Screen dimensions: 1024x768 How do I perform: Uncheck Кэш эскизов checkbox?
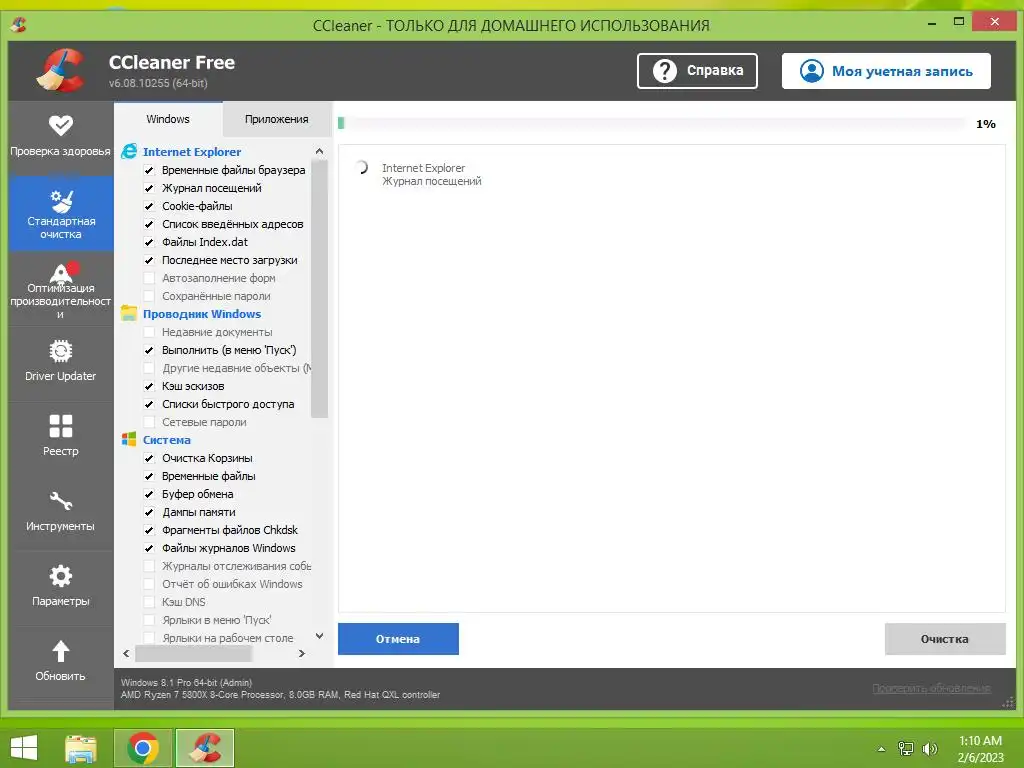pyautogui.click(x=149, y=386)
